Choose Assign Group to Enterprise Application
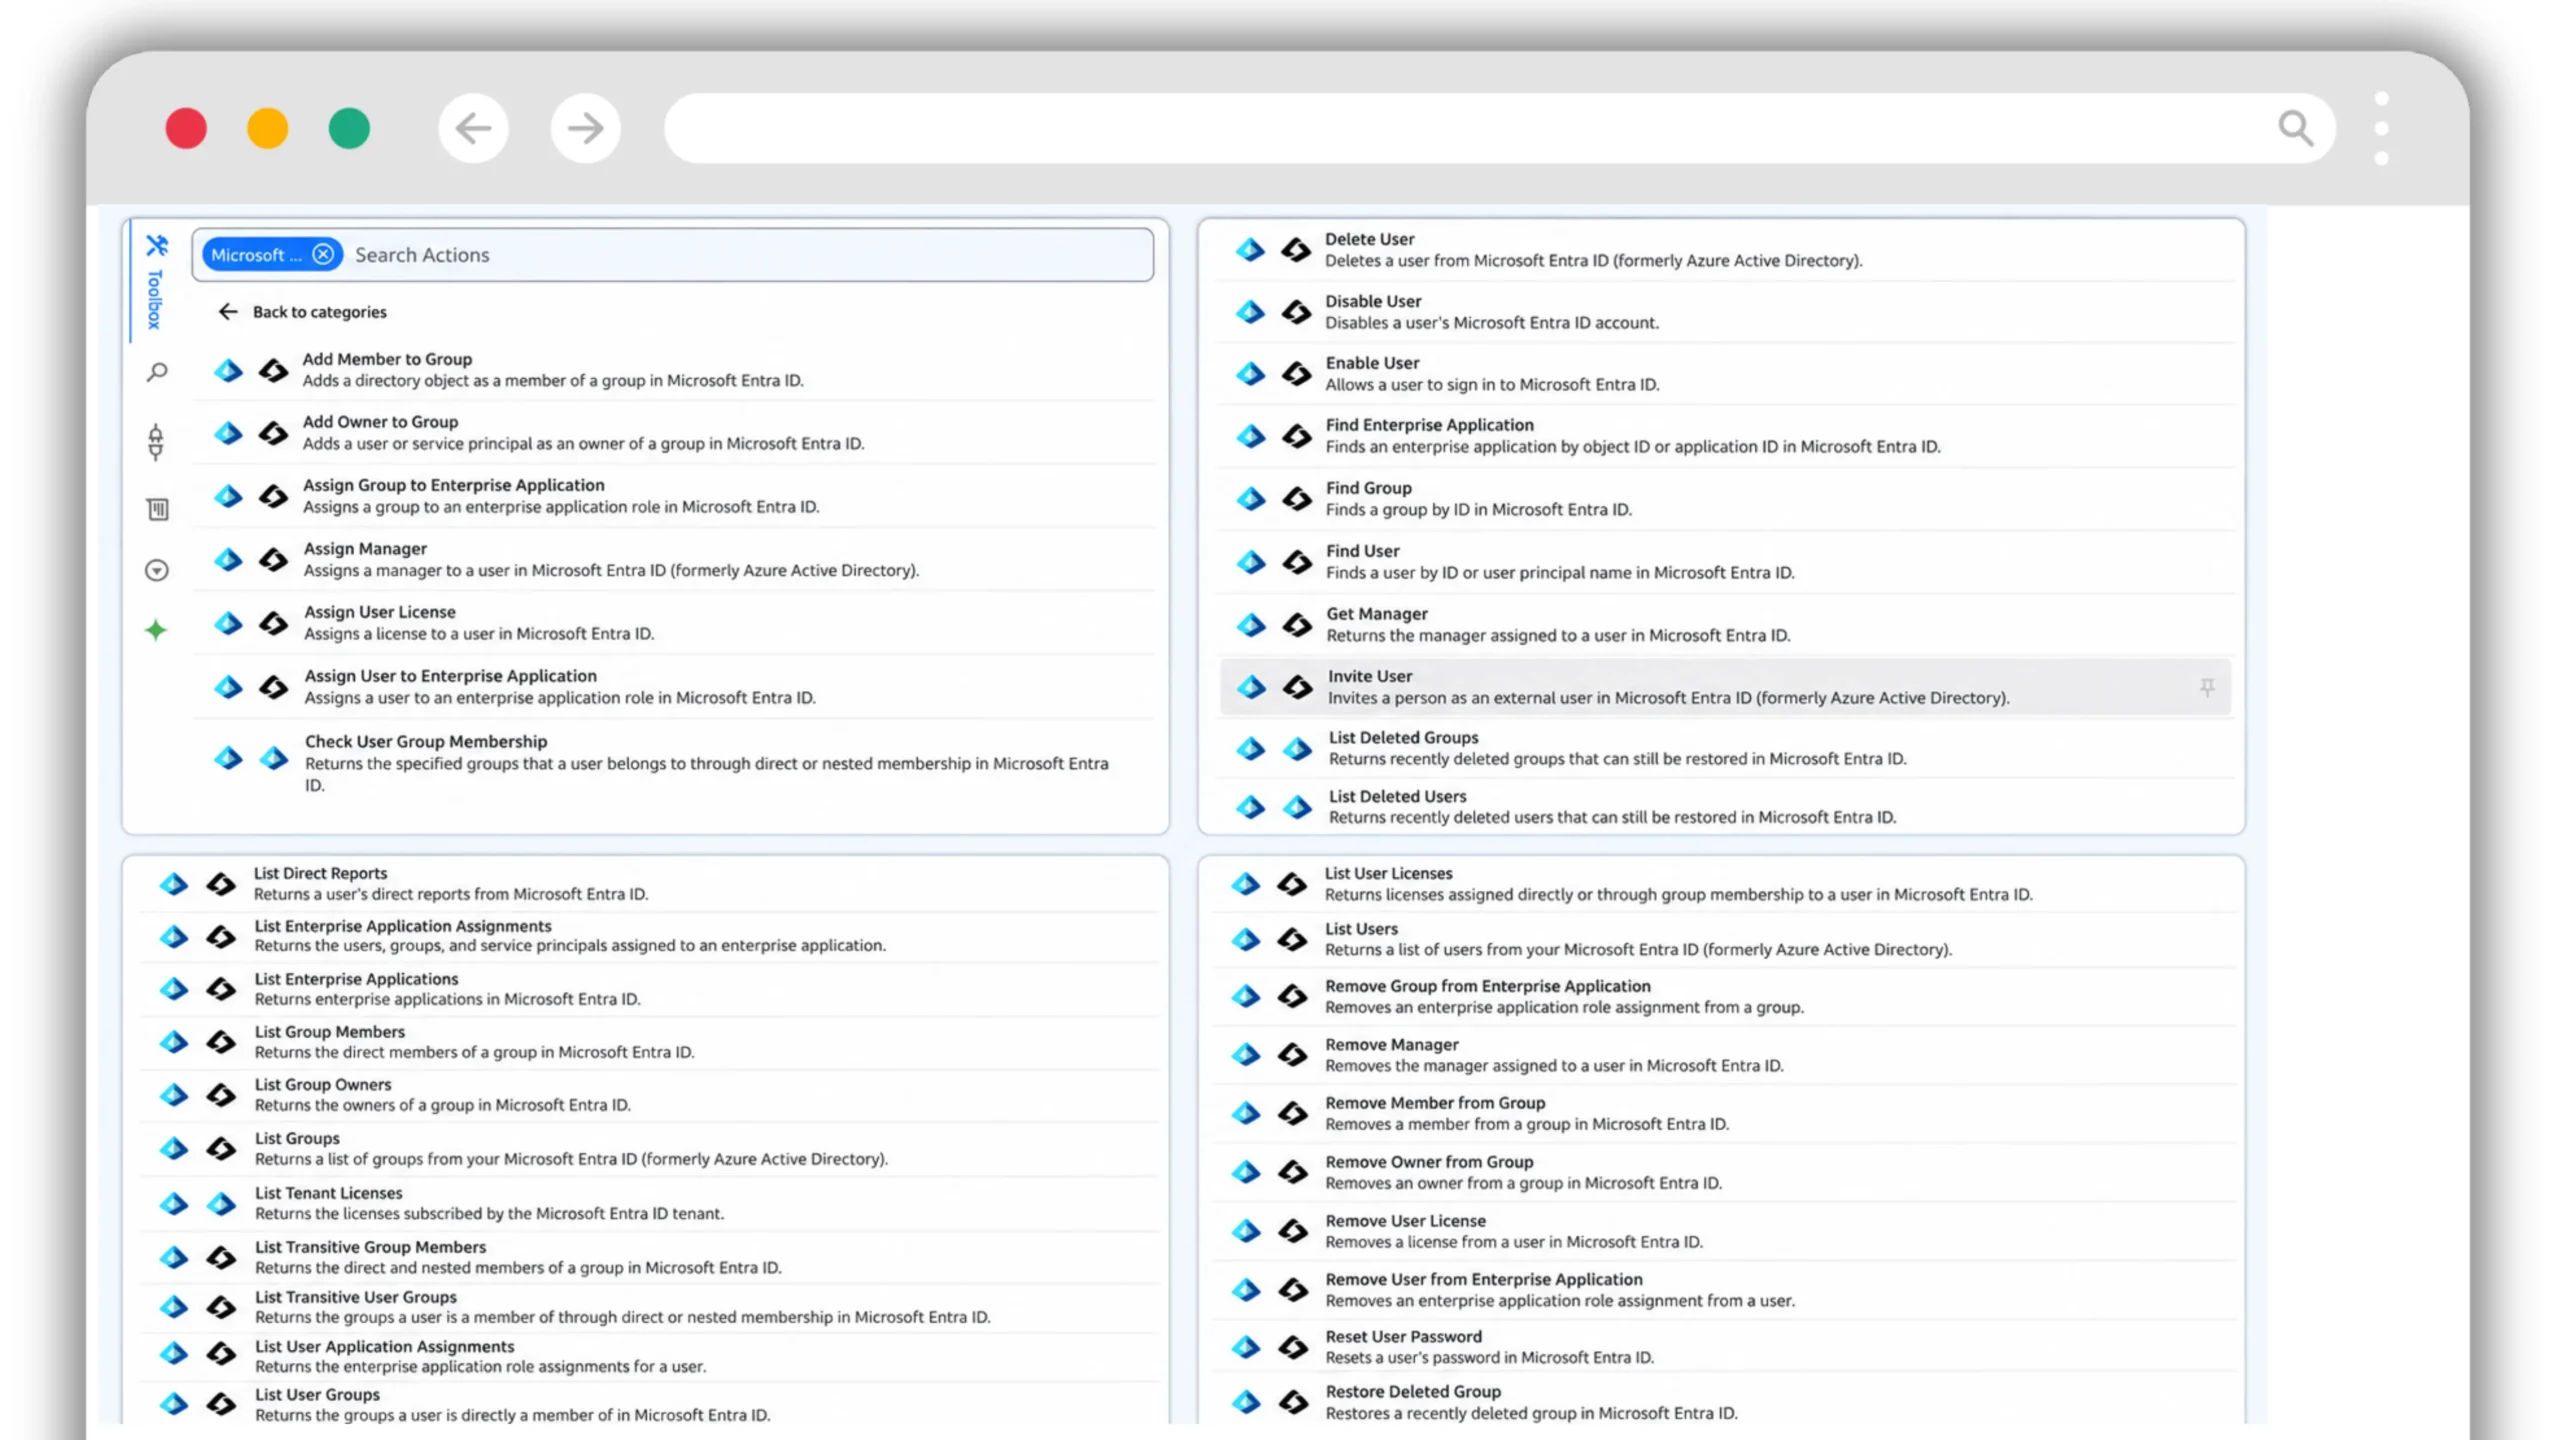 [673, 496]
